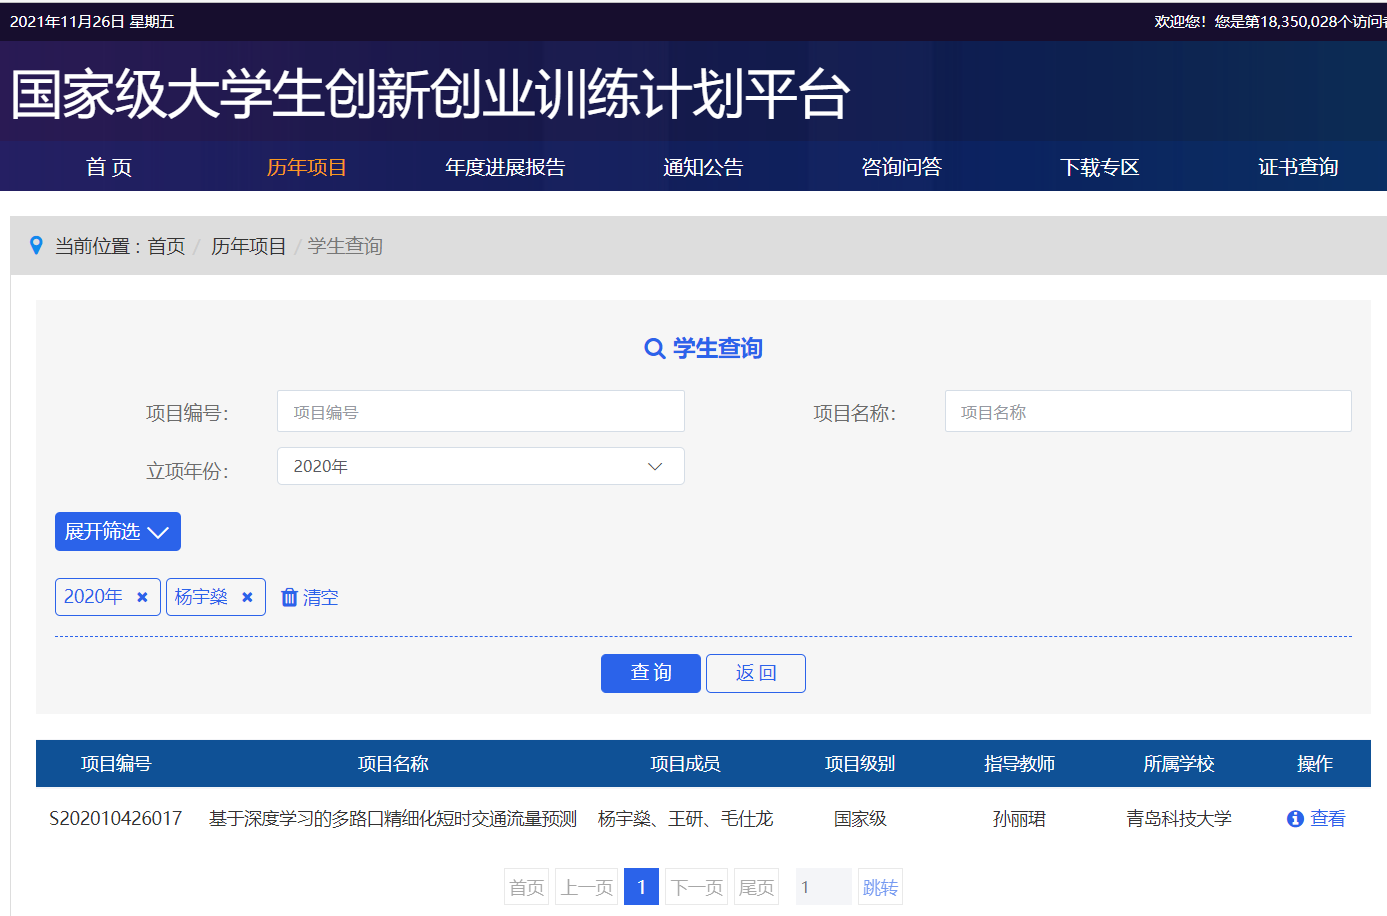Click the page number jump input box
This screenshot has height=916, width=1387.
click(x=823, y=887)
